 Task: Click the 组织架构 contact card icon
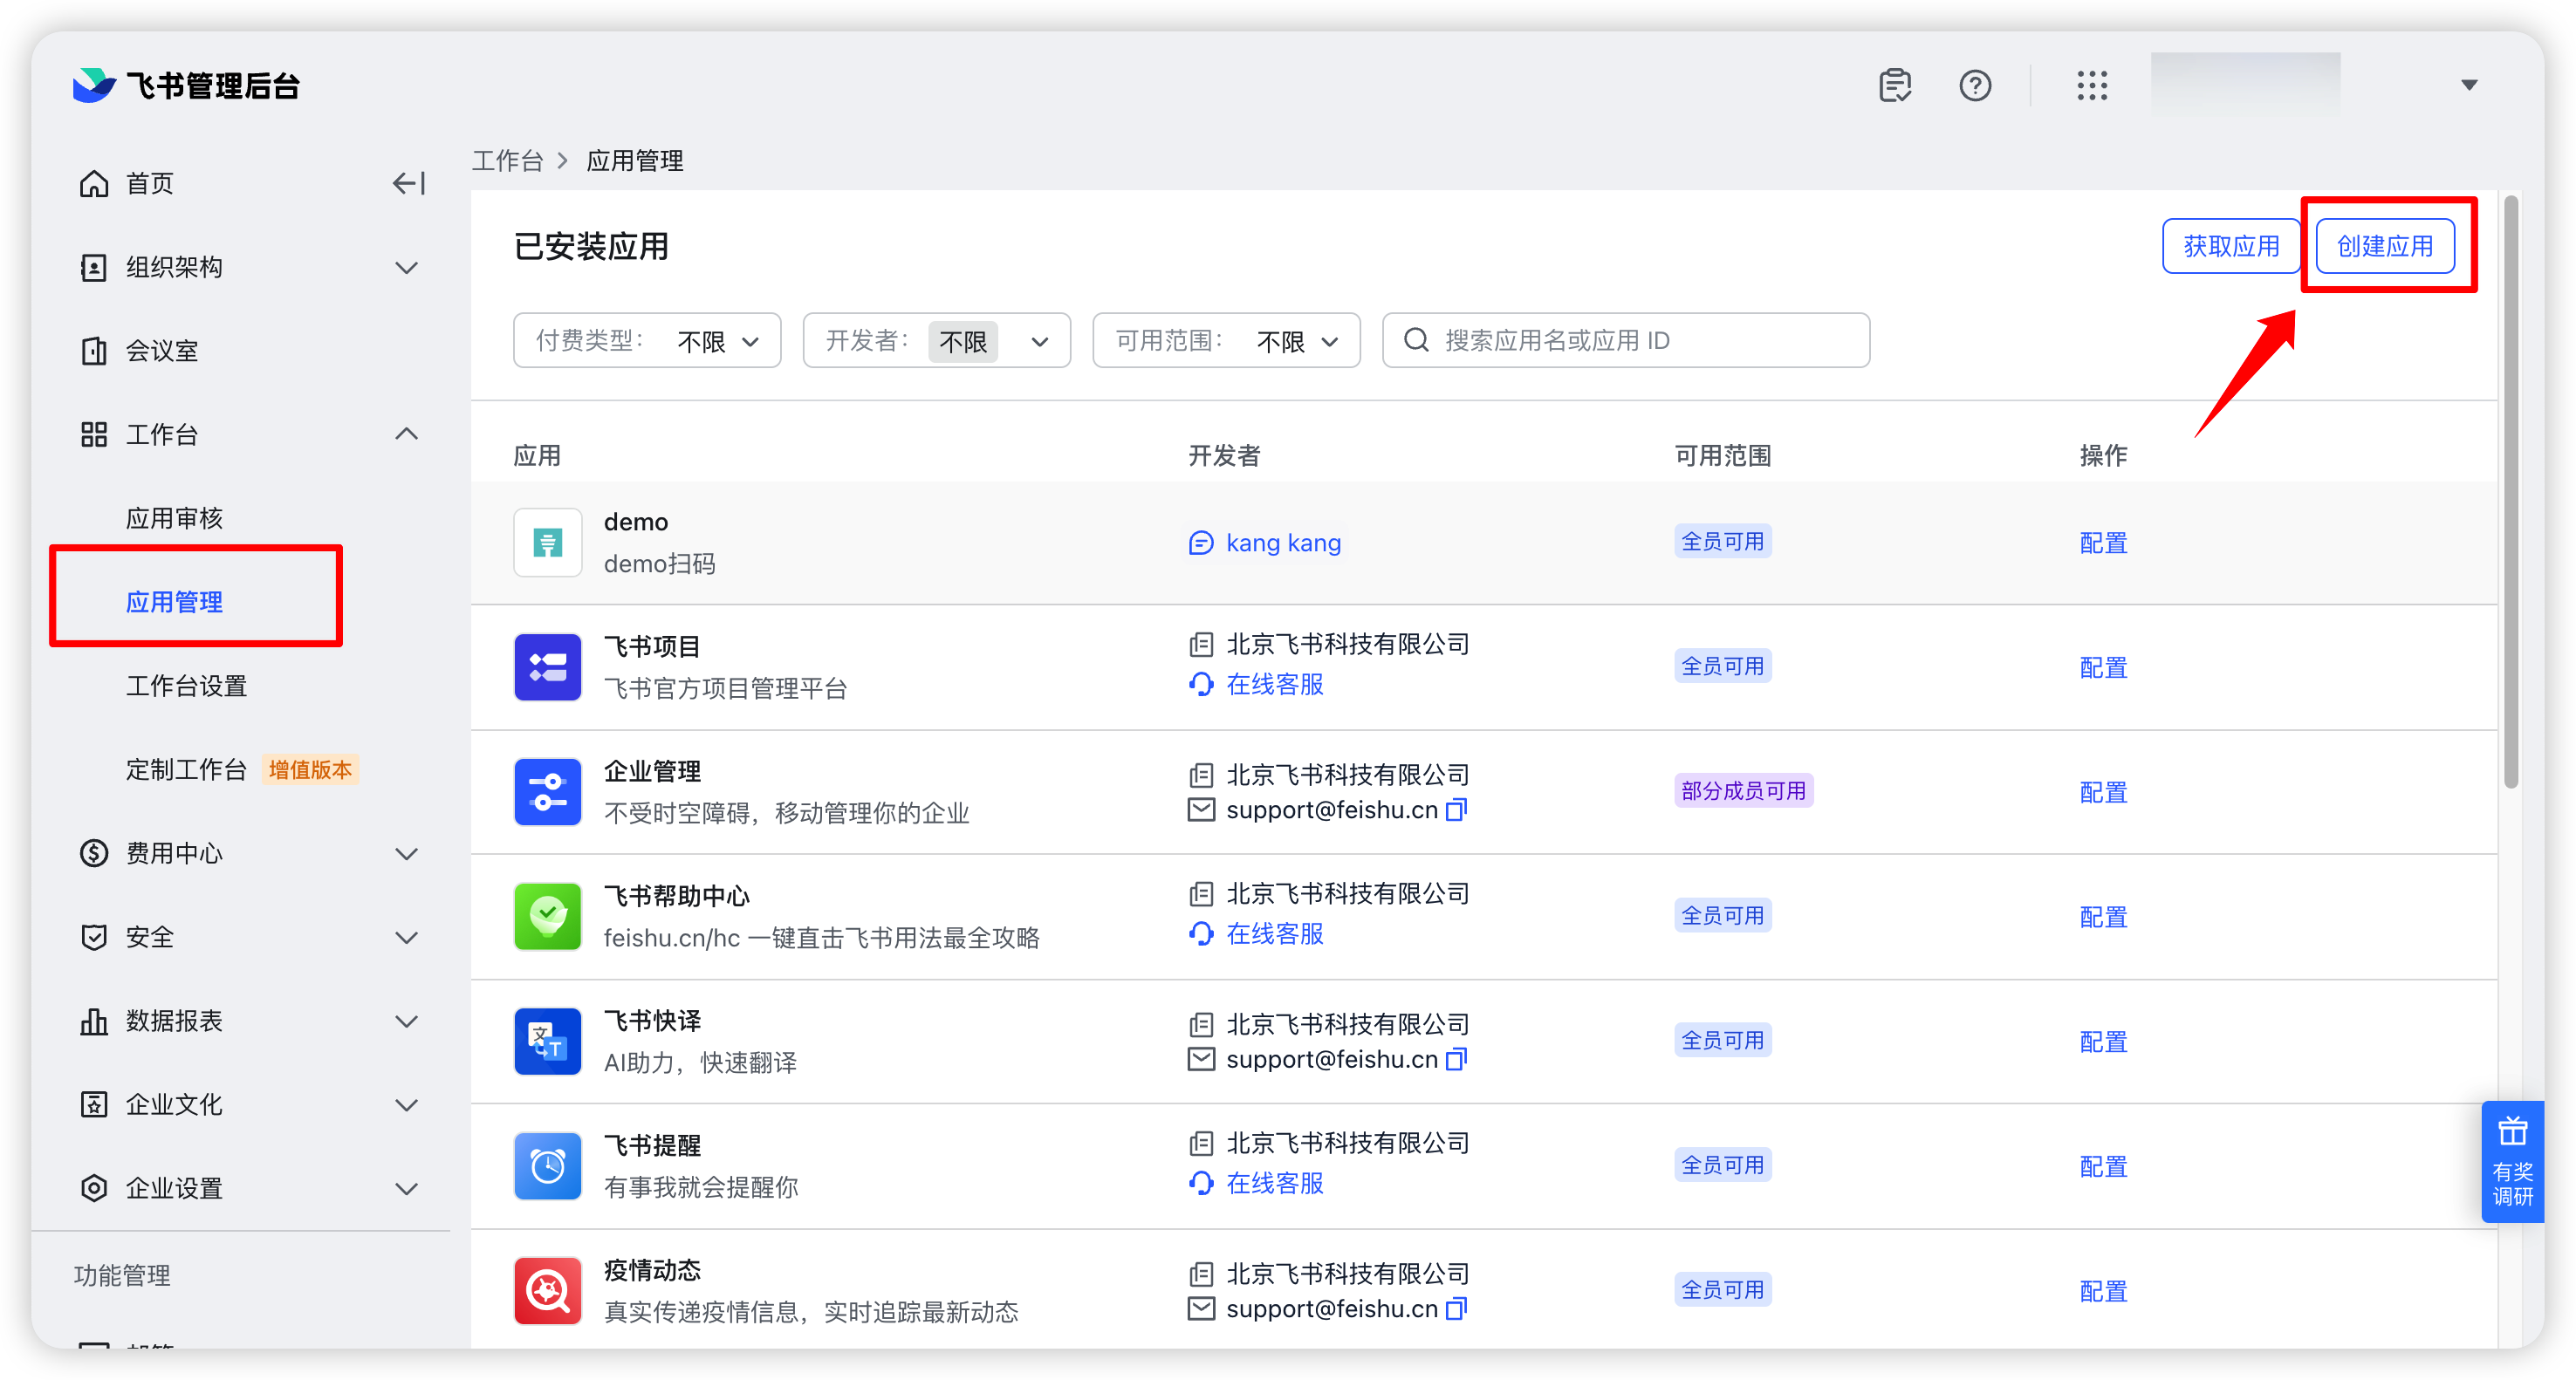click(94, 267)
